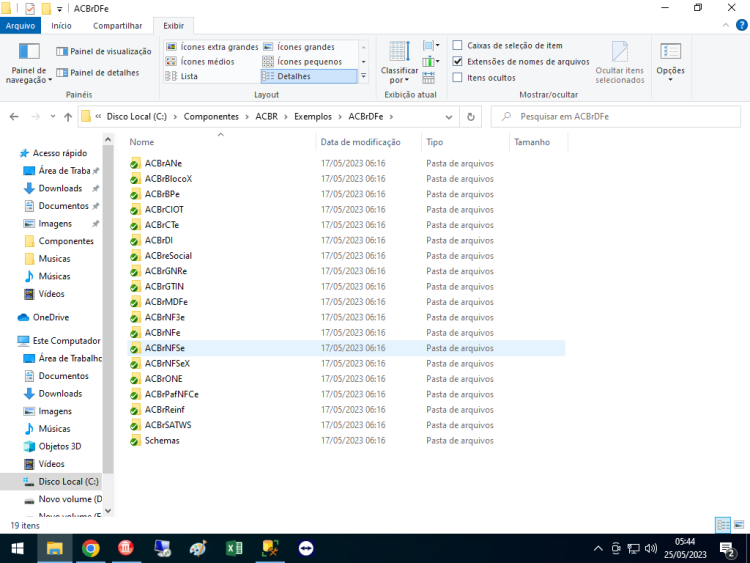This screenshot has height=563, width=750.
Task: Expand the layout gallery more arrow
Action: point(364,76)
